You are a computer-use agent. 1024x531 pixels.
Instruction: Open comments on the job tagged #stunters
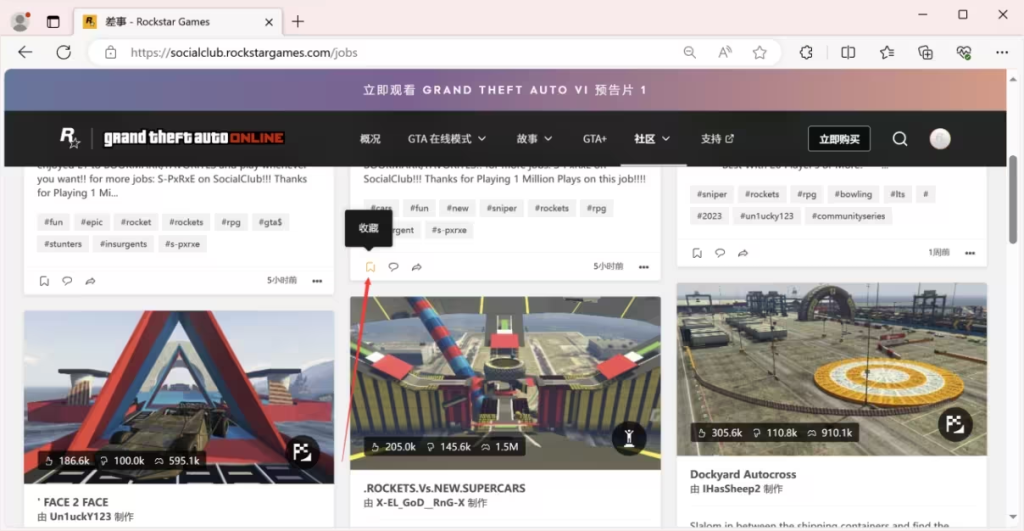[x=67, y=281]
